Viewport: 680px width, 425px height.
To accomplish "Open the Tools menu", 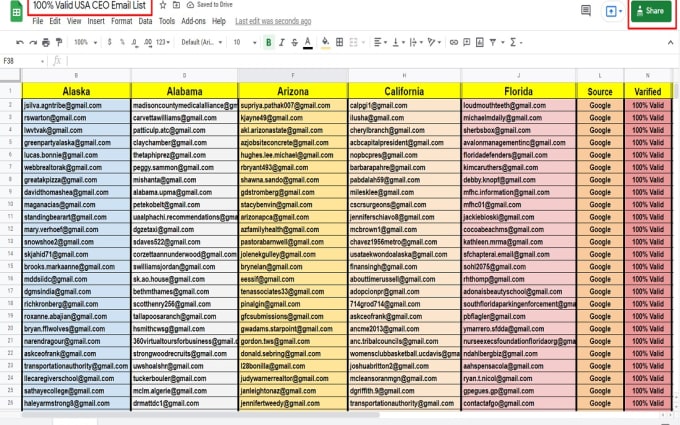I will [167, 21].
